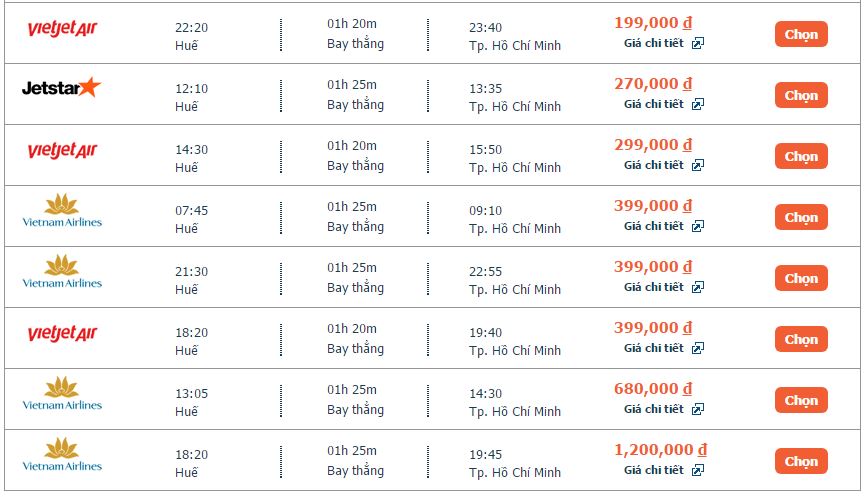This screenshot has width=865, height=497.
Task: Open price detail popup icon for 21:30 flight
Action: (698, 287)
